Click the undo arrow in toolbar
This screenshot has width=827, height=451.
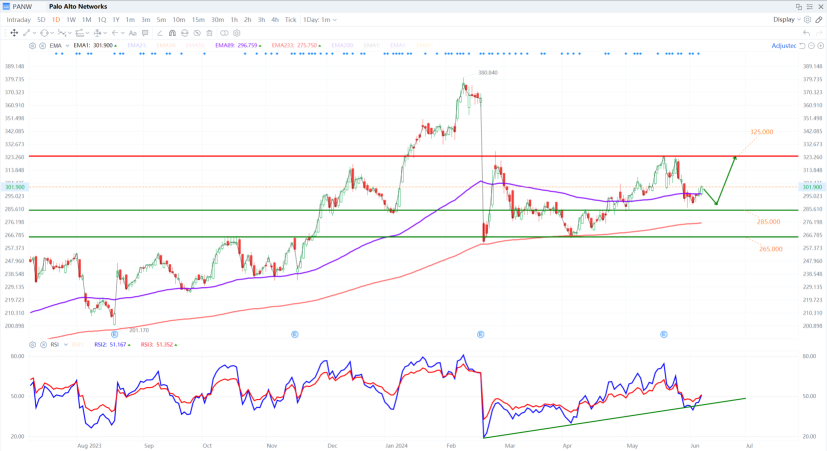click(806, 33)
